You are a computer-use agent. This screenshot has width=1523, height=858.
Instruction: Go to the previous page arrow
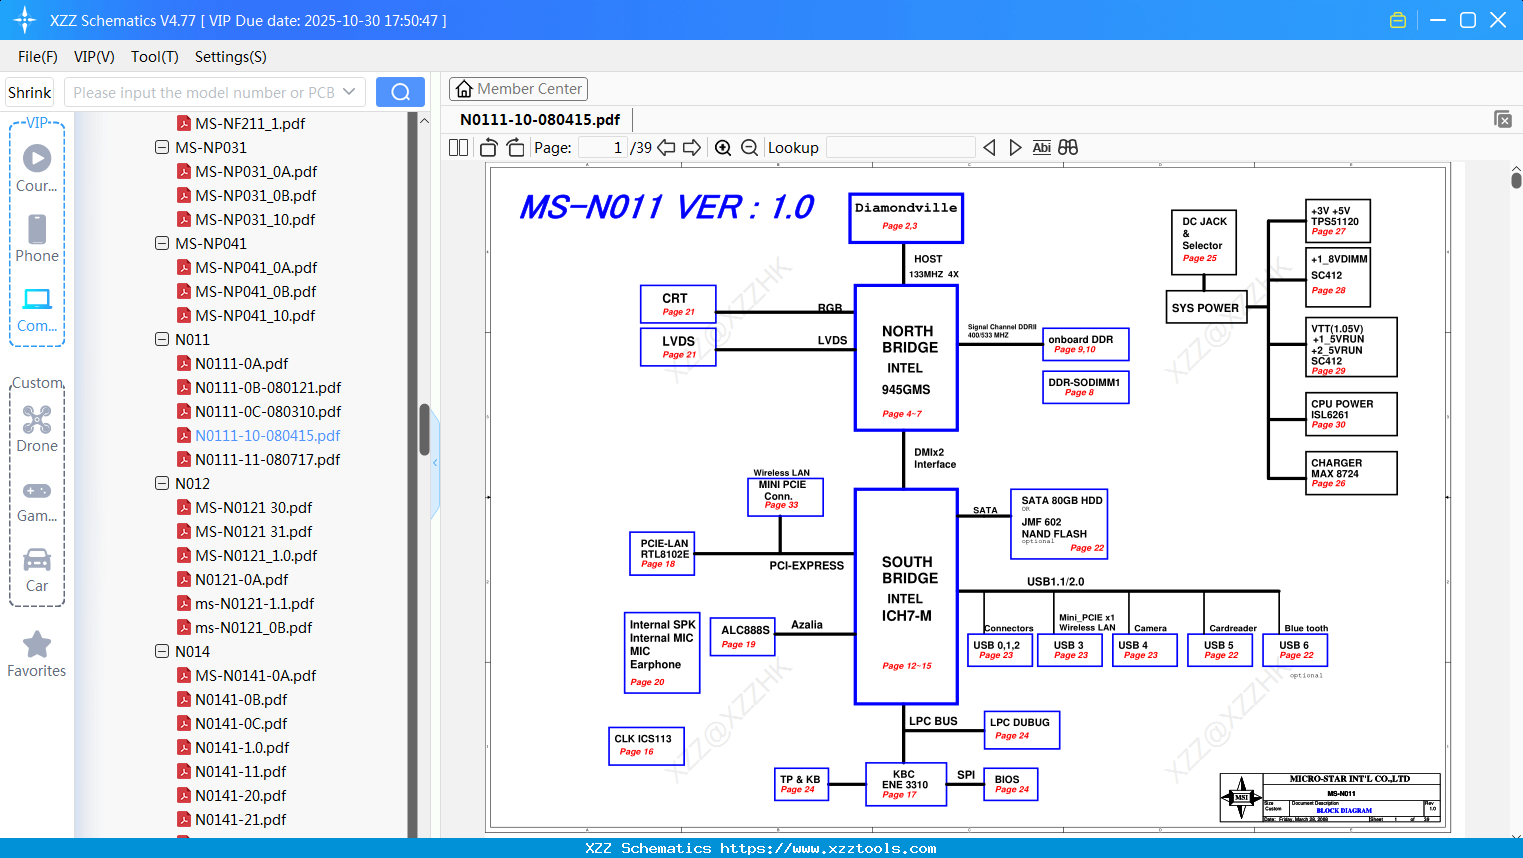666,147
